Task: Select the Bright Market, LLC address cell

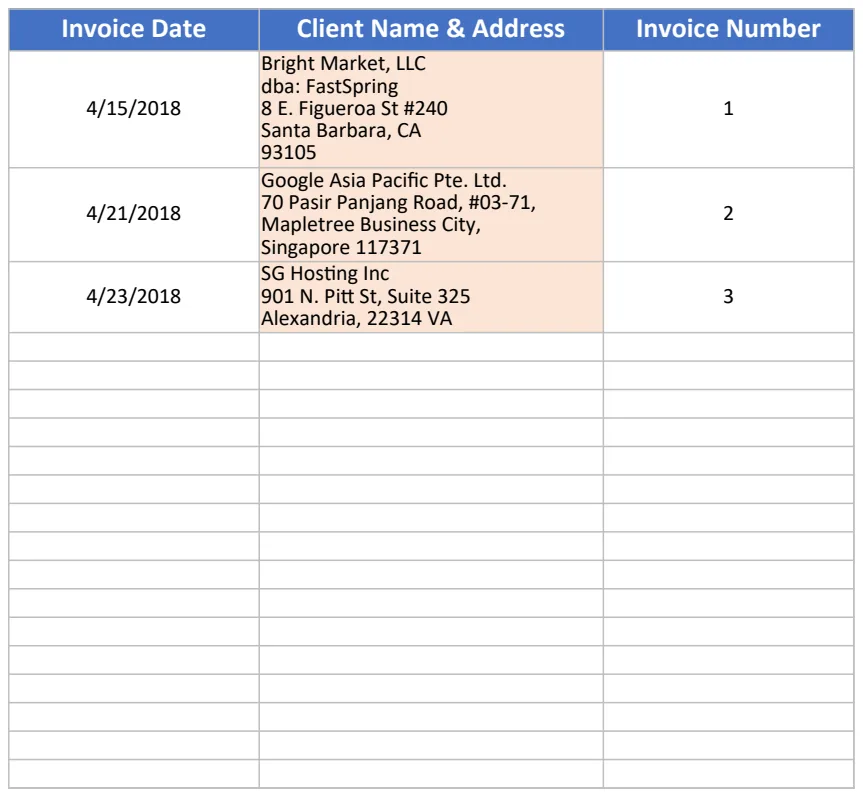Action: point(431,109)
